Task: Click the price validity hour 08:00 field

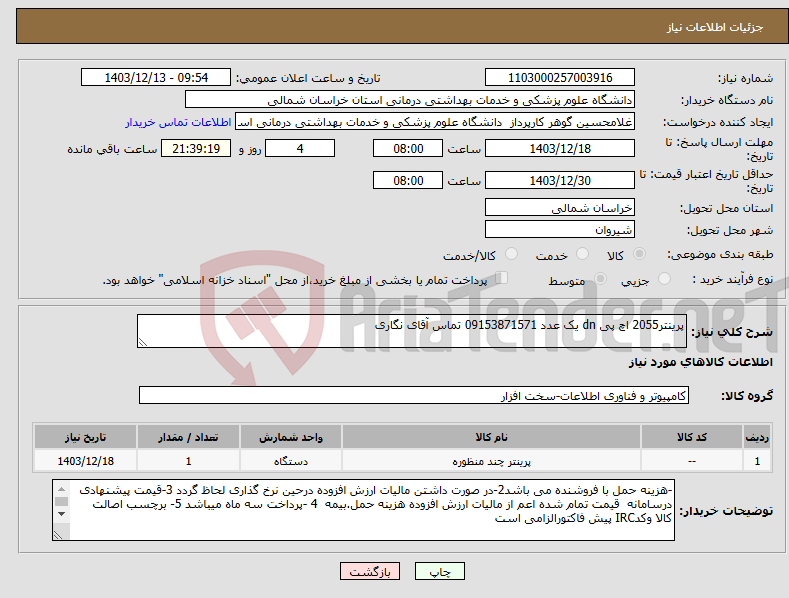Action: tap(408, 180)
